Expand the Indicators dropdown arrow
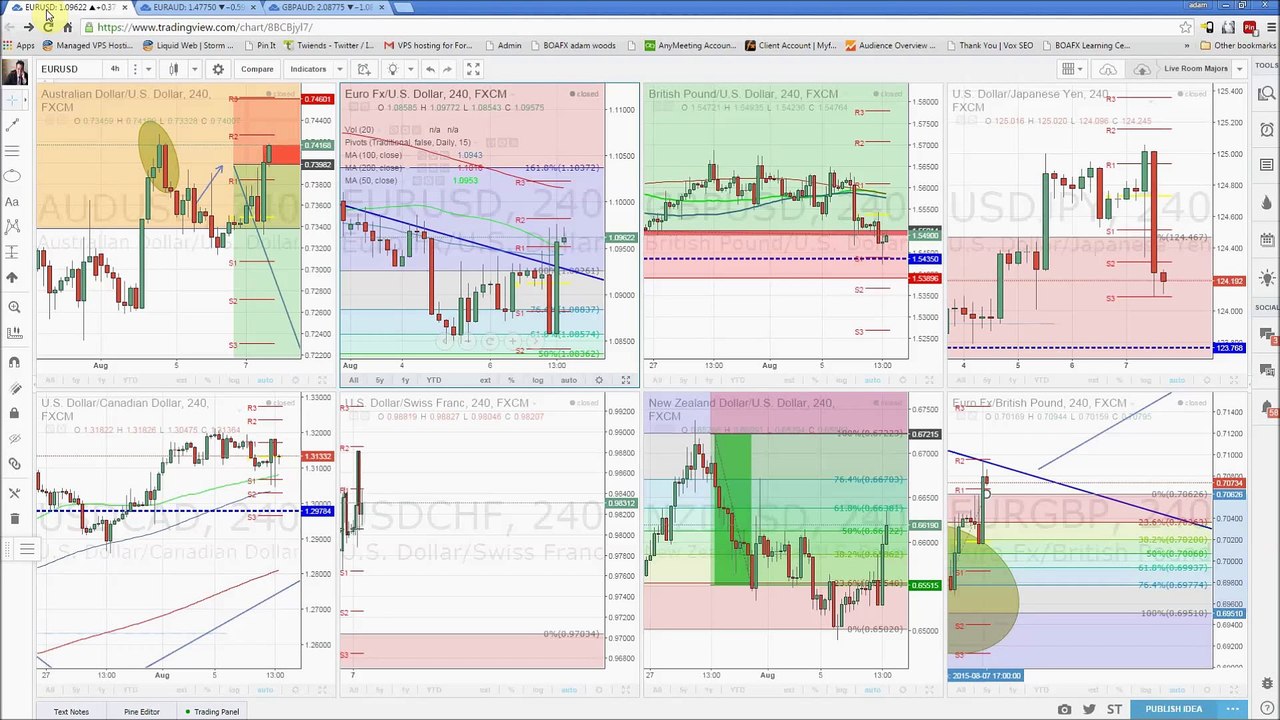Image resolution: width=1280 pixels, height=720 pixels. point(339,69)
